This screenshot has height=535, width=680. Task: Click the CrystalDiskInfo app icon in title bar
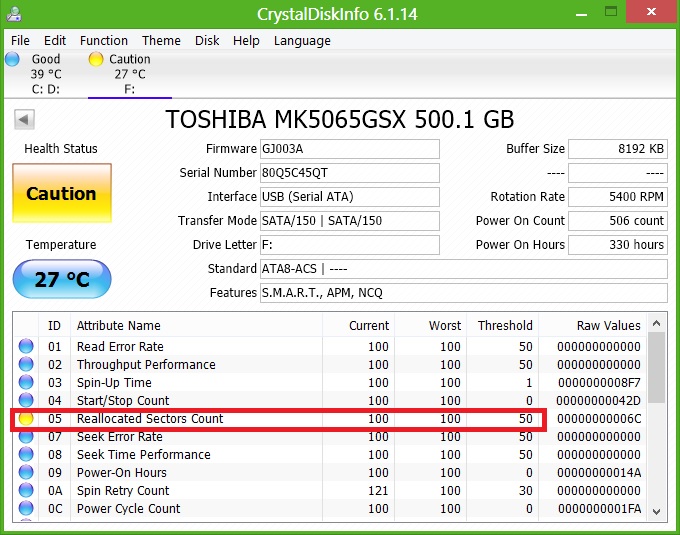point(14,13)
